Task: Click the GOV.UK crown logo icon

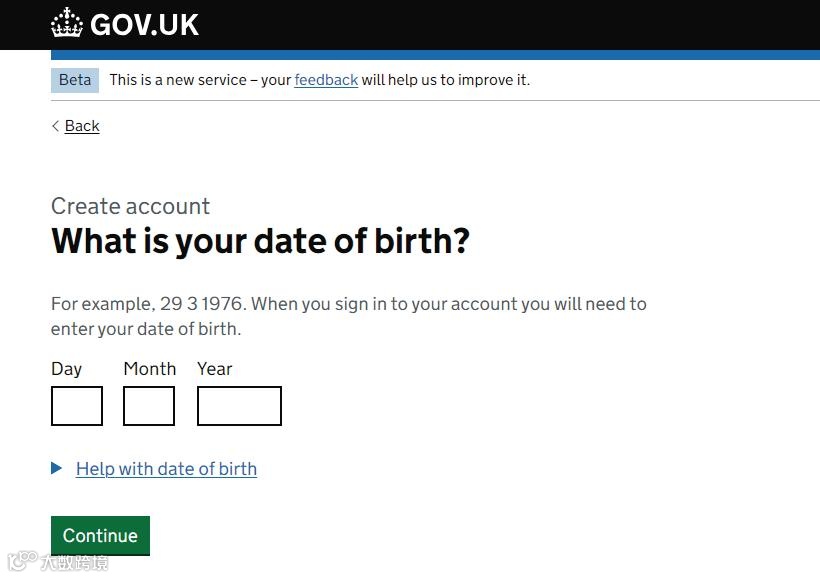Action: pyautogui.click(x=67, y=23)
